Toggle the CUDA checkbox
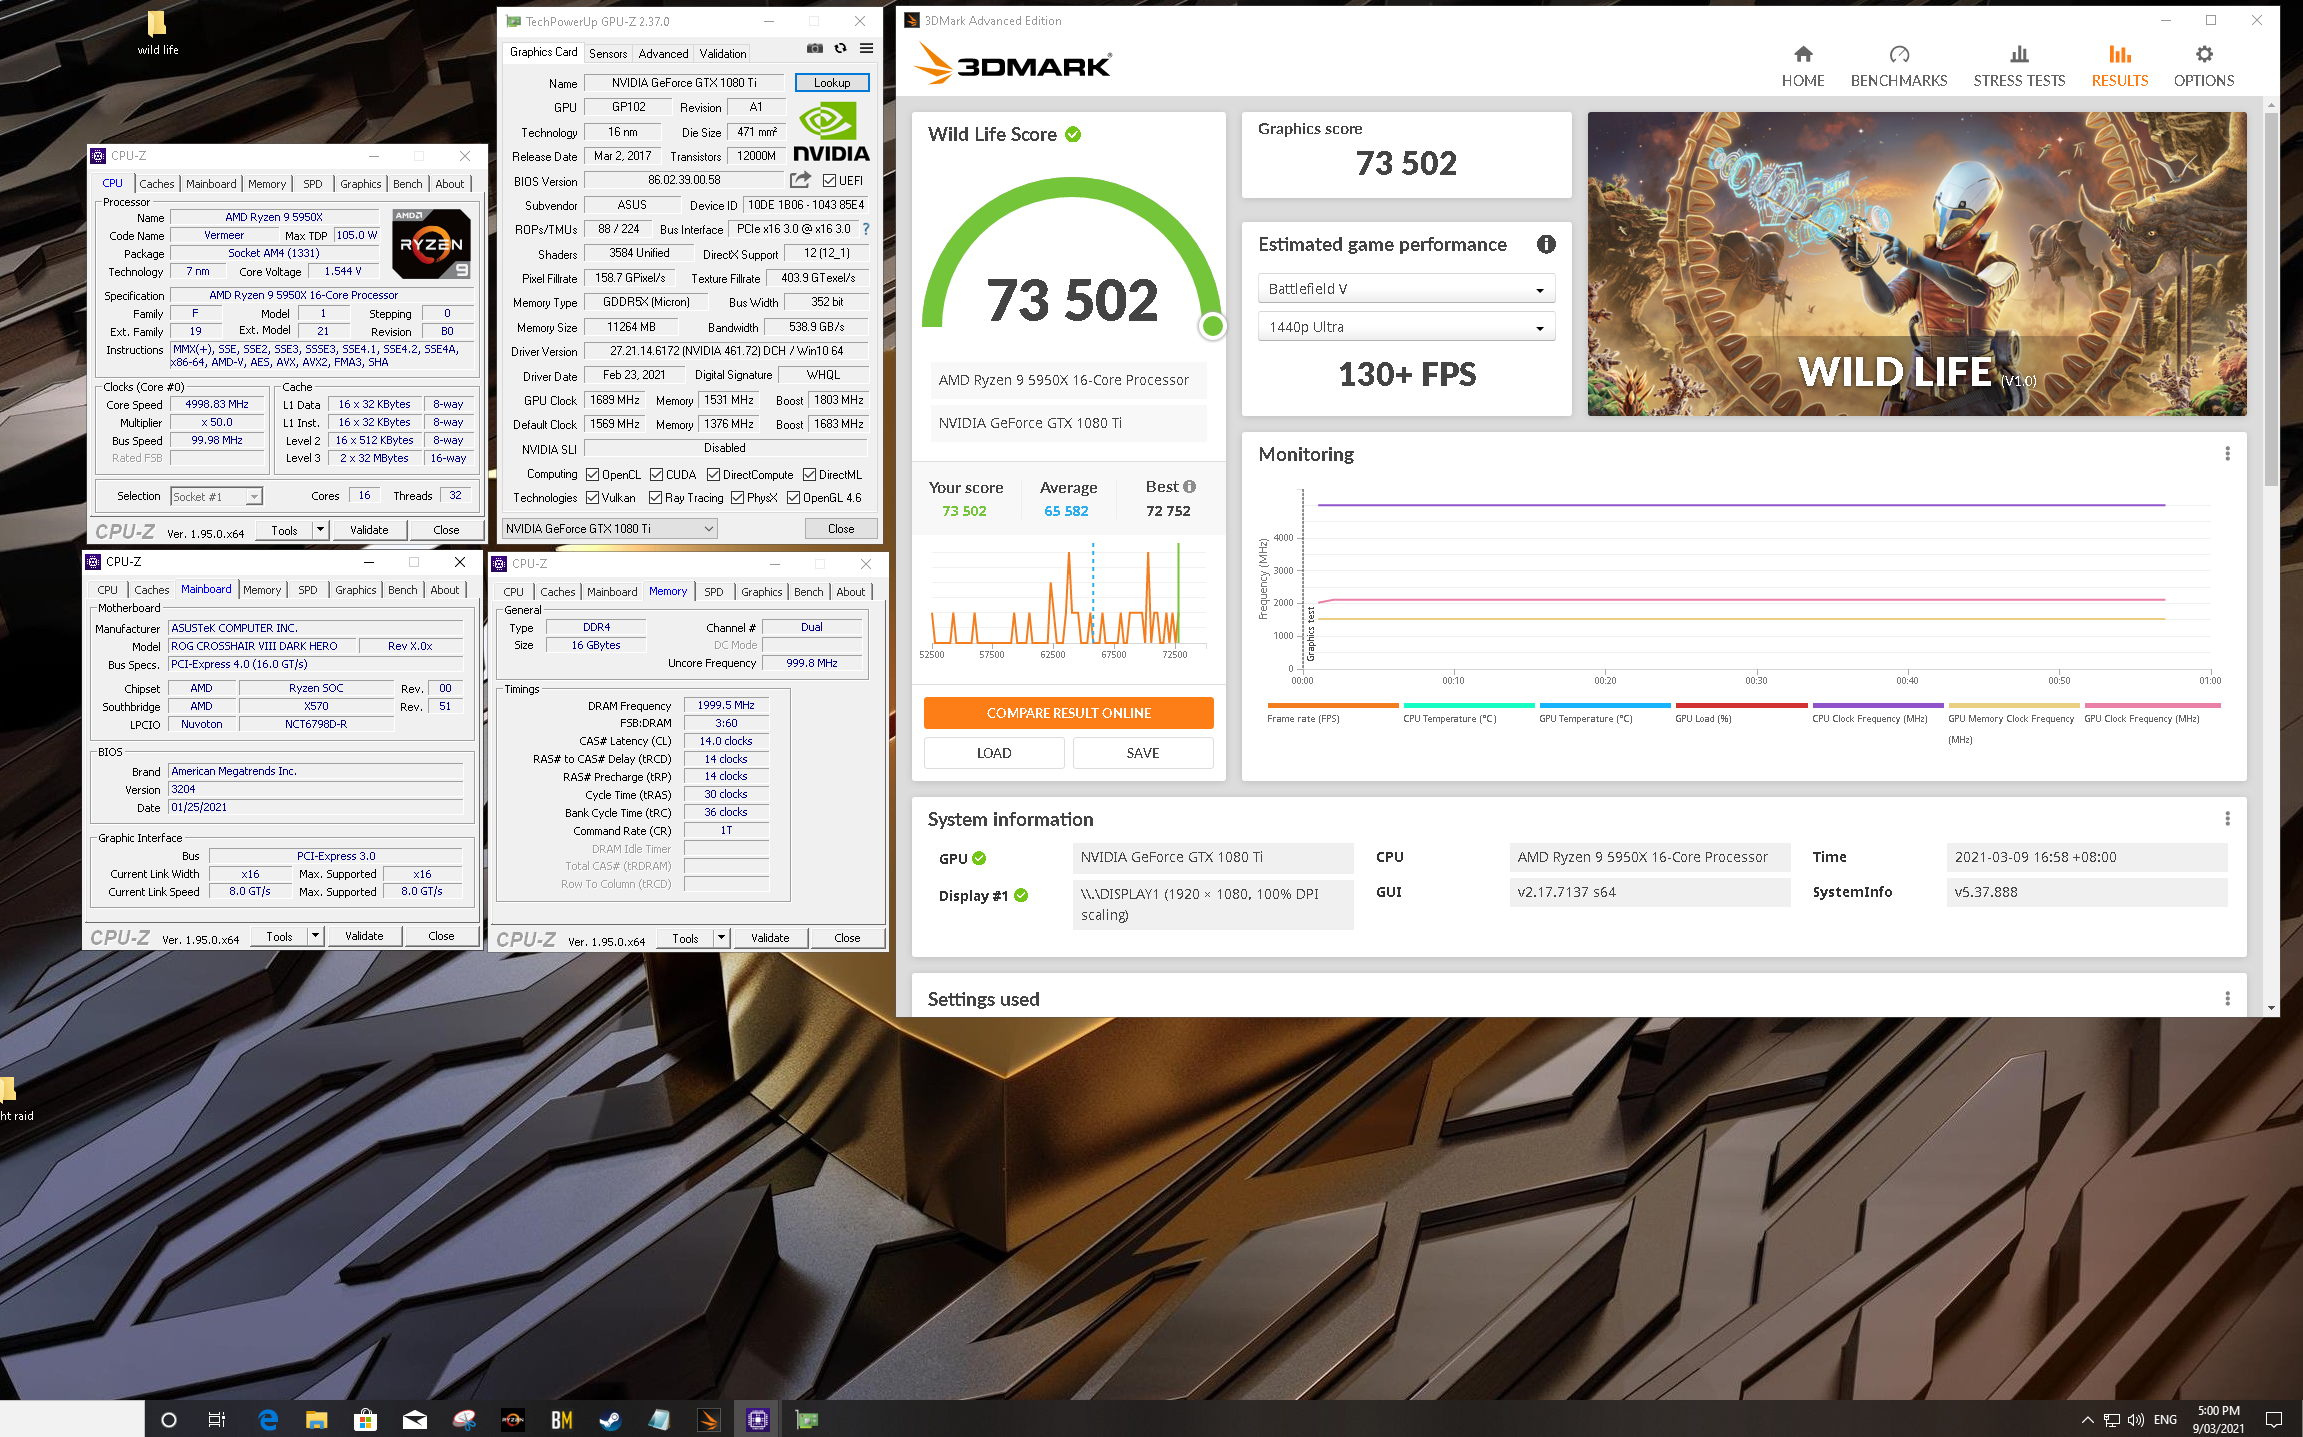This screenshot has height=1437, width=2303. click(656, 475)
